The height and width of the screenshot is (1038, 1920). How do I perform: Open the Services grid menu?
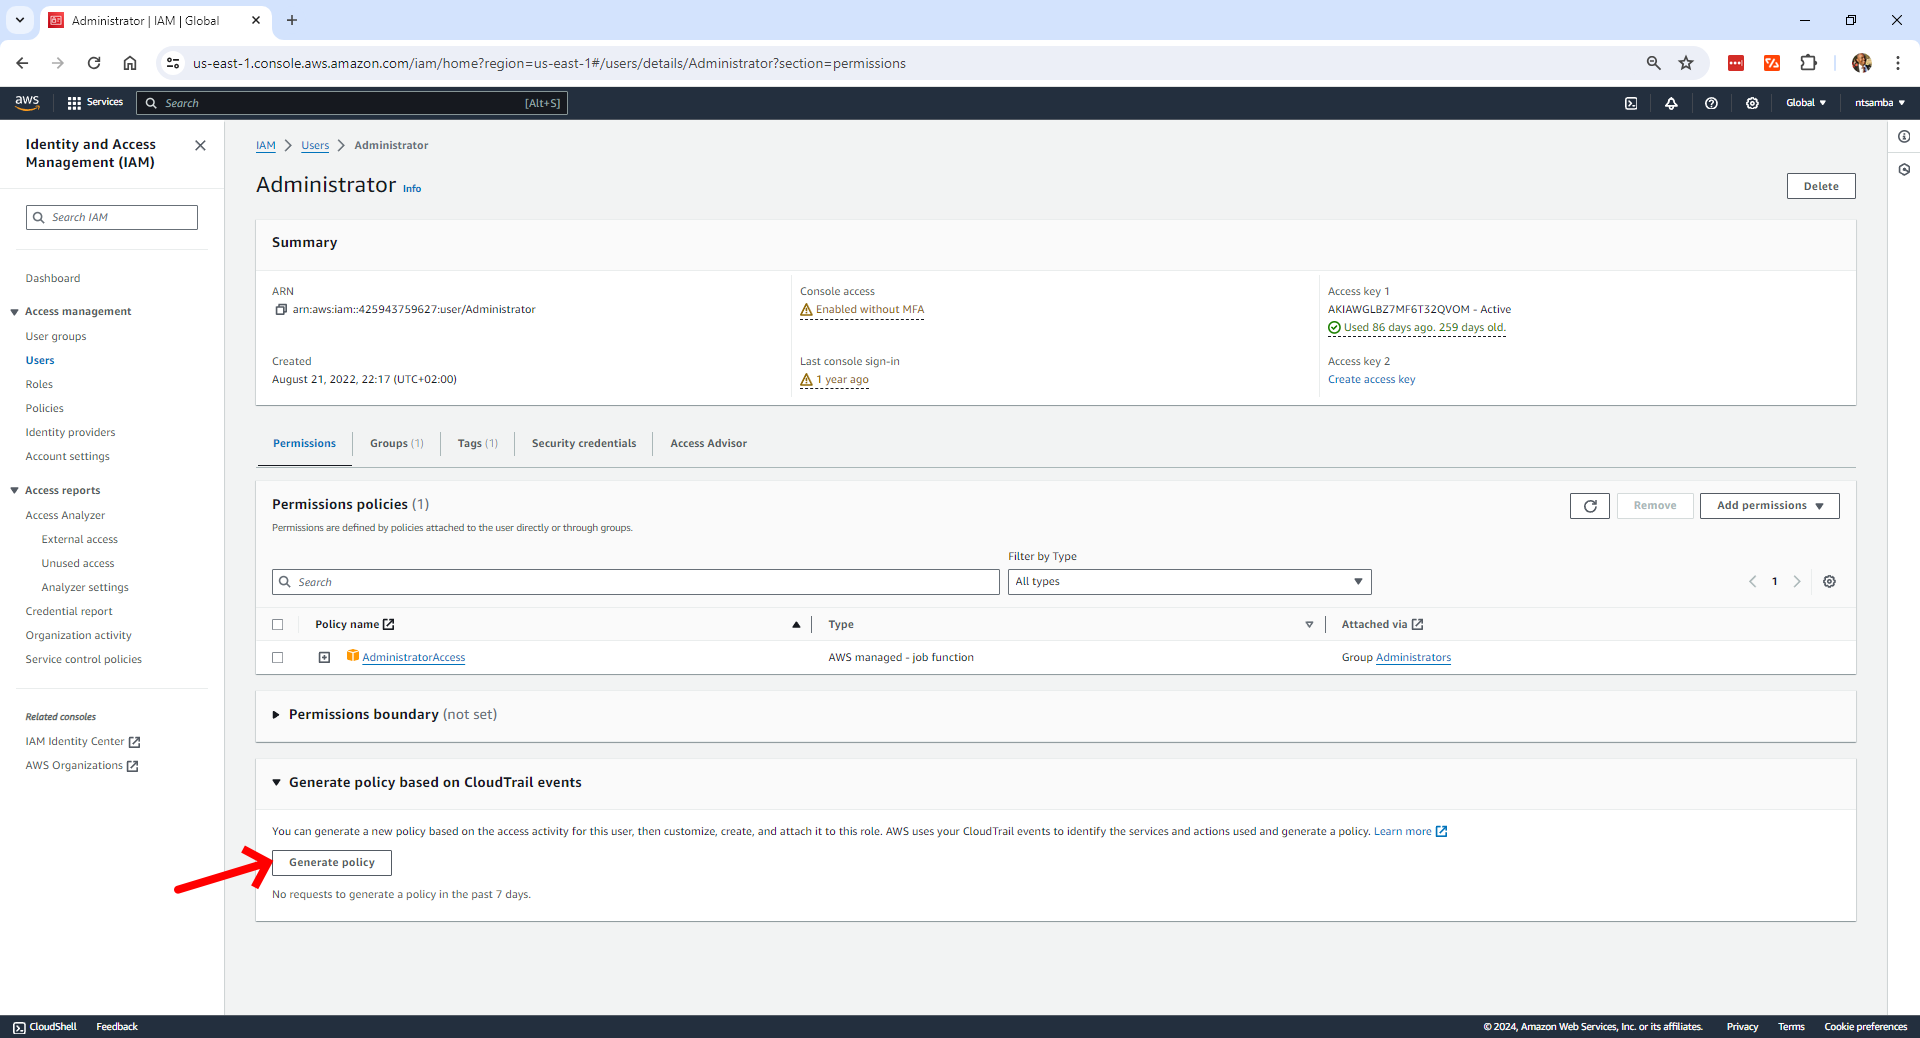[95, 103]
